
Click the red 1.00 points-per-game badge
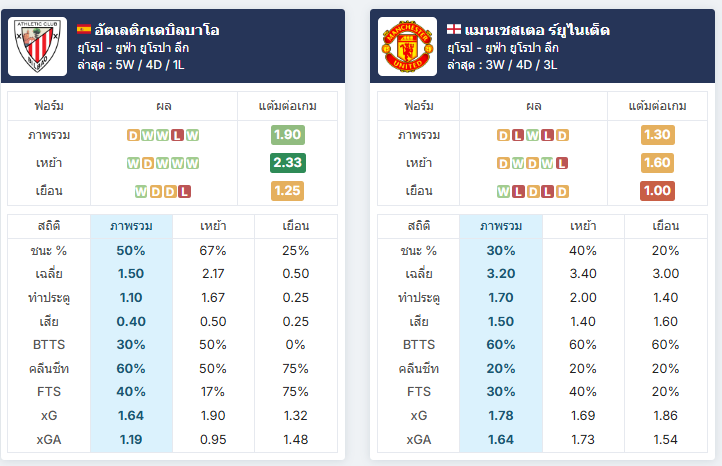pyautogui.click(x=657, y=191)
